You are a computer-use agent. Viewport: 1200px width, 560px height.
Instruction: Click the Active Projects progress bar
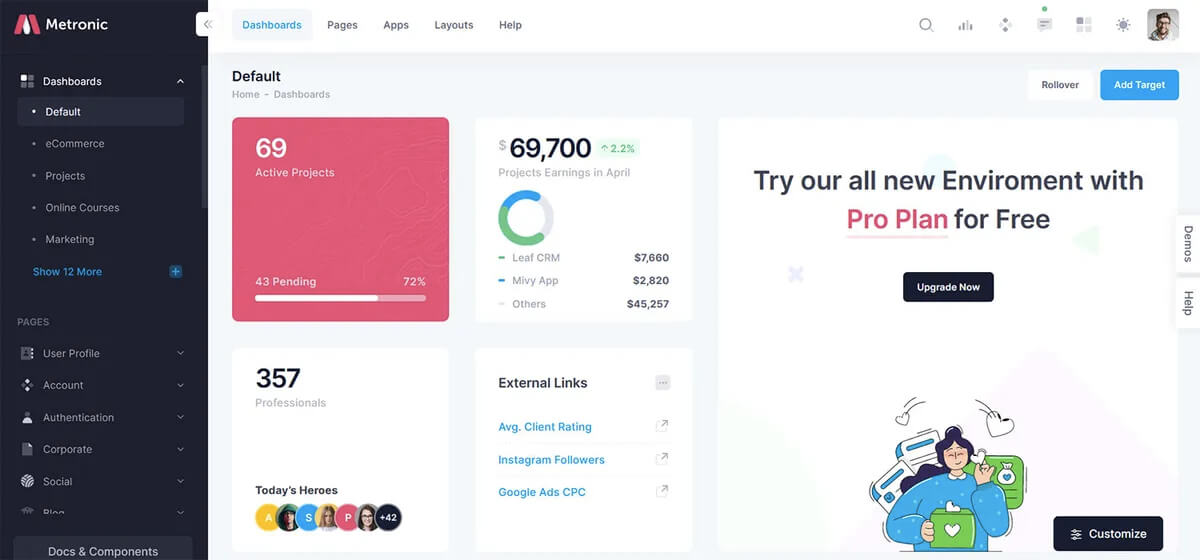point(340,298)
